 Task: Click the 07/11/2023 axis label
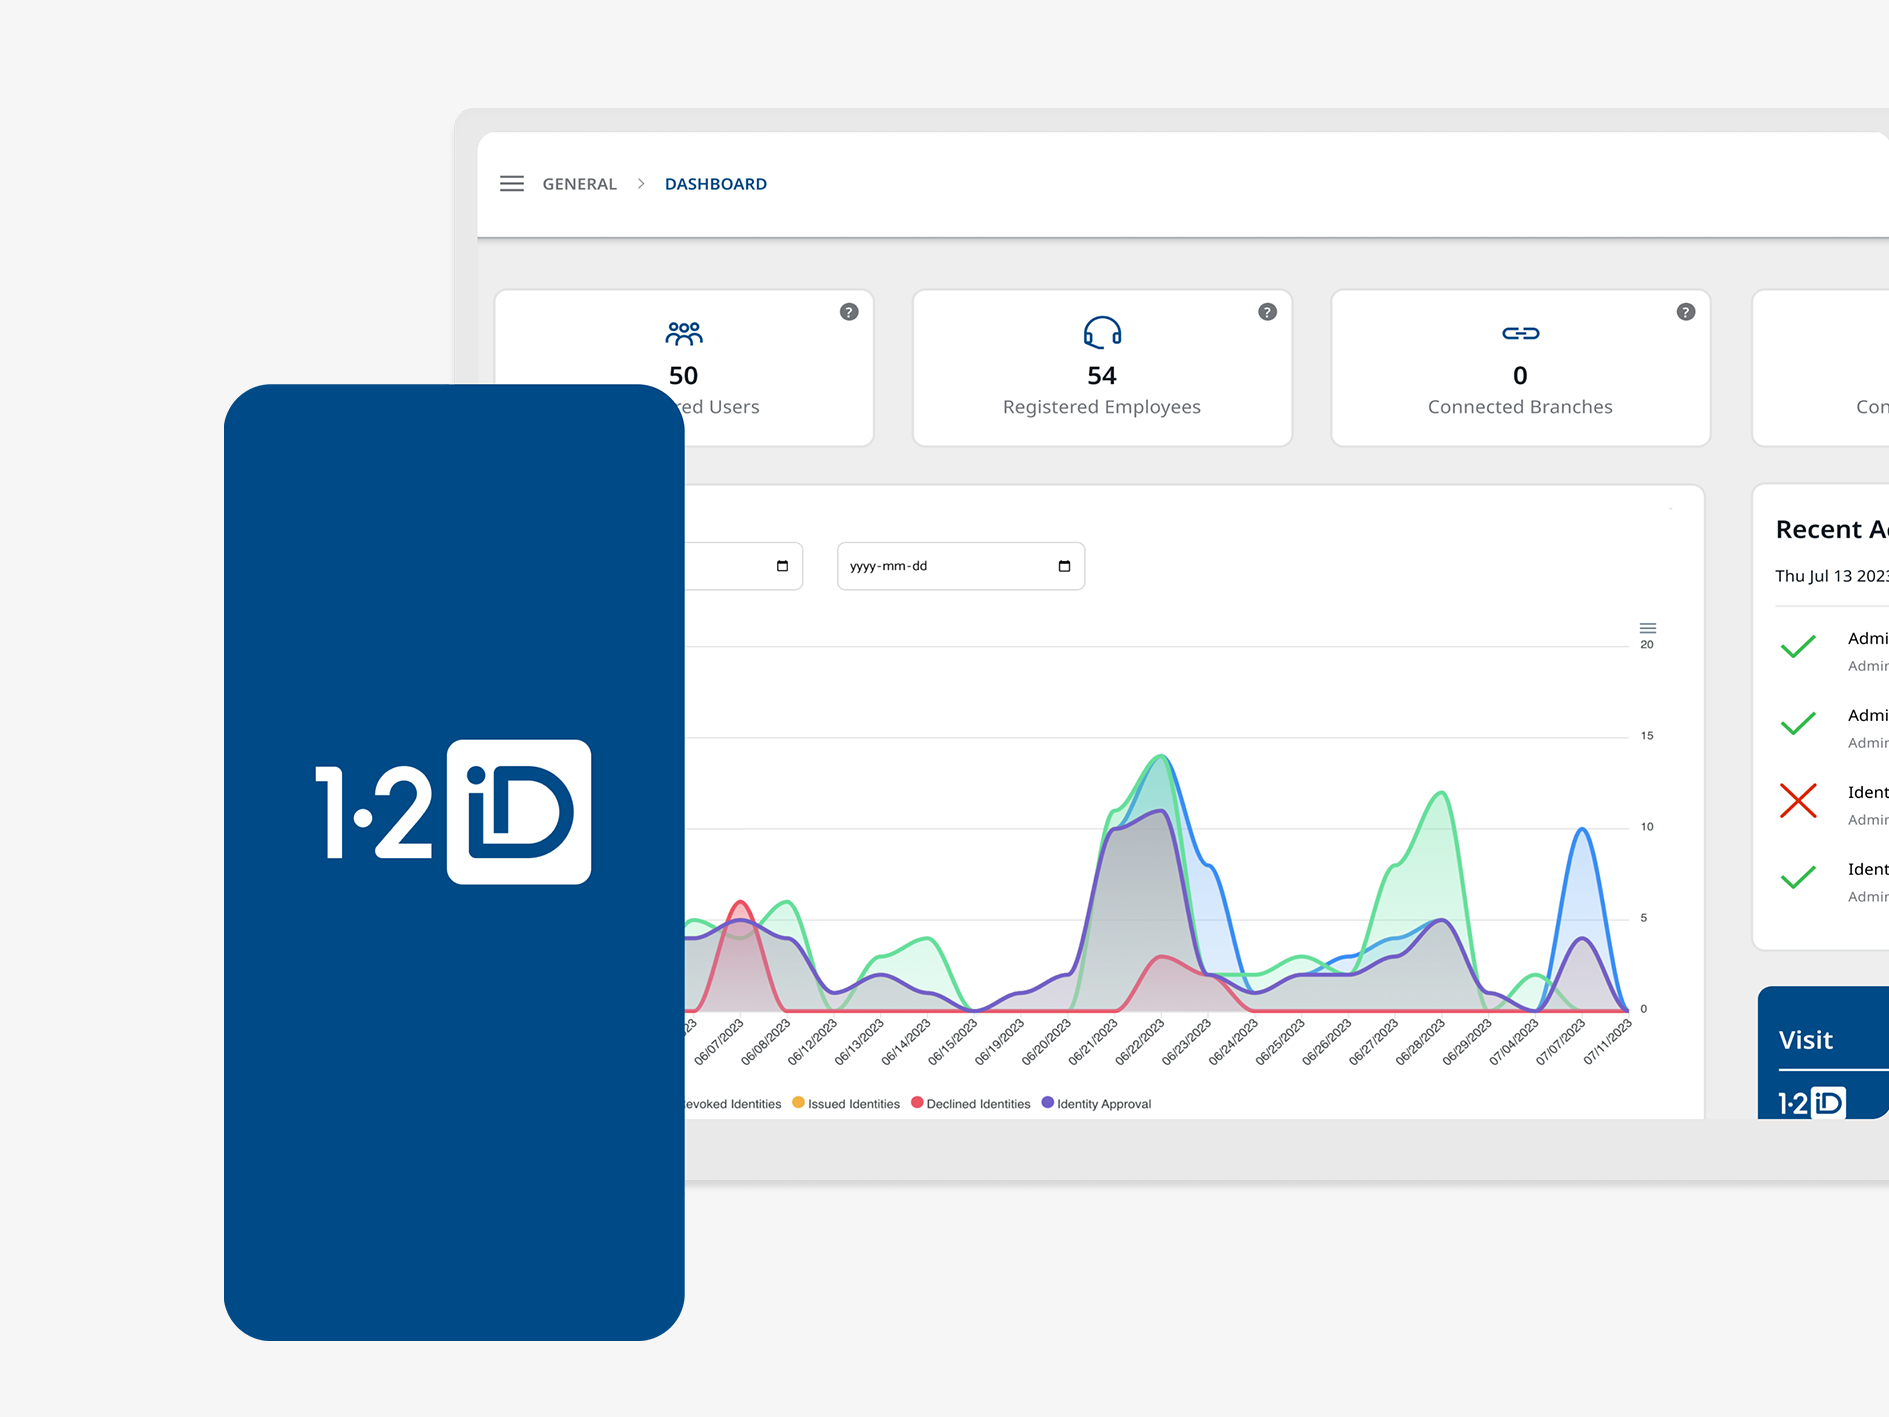point(1608,1041)
